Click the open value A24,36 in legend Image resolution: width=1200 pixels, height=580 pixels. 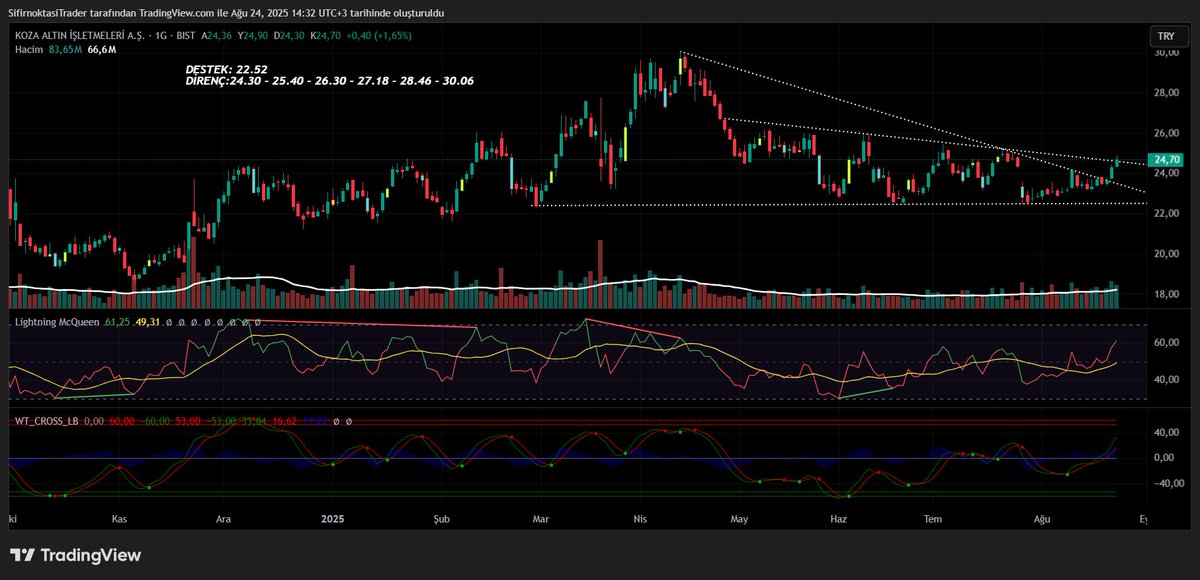click(217, 36)
